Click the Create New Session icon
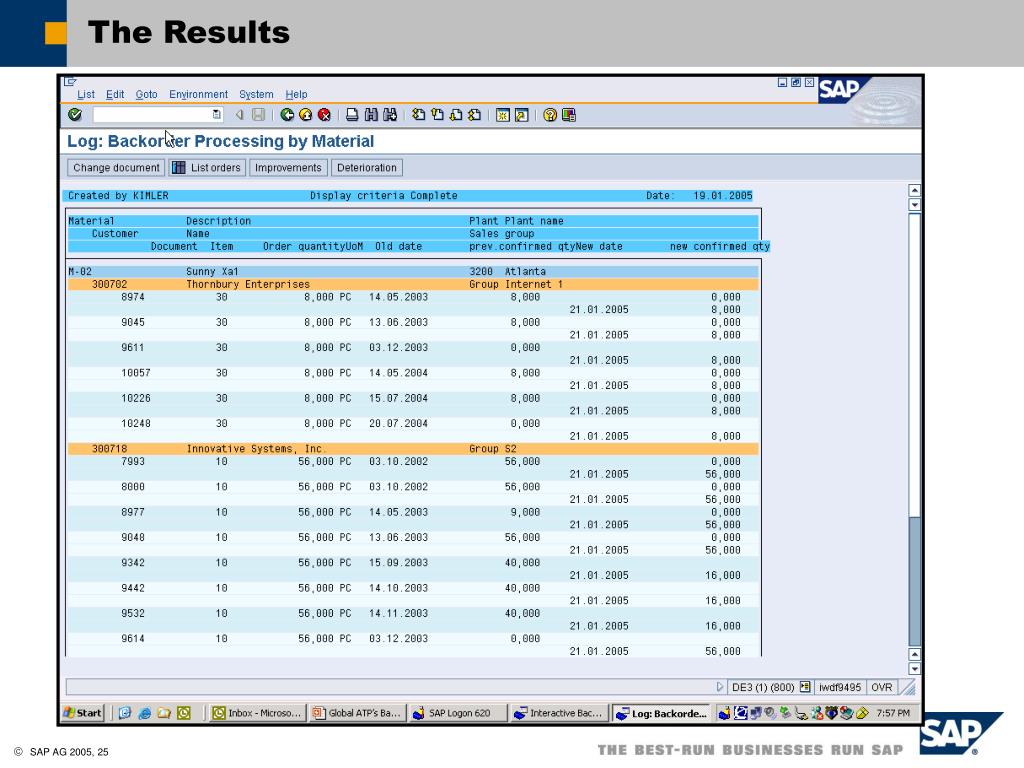 (503, 115)
